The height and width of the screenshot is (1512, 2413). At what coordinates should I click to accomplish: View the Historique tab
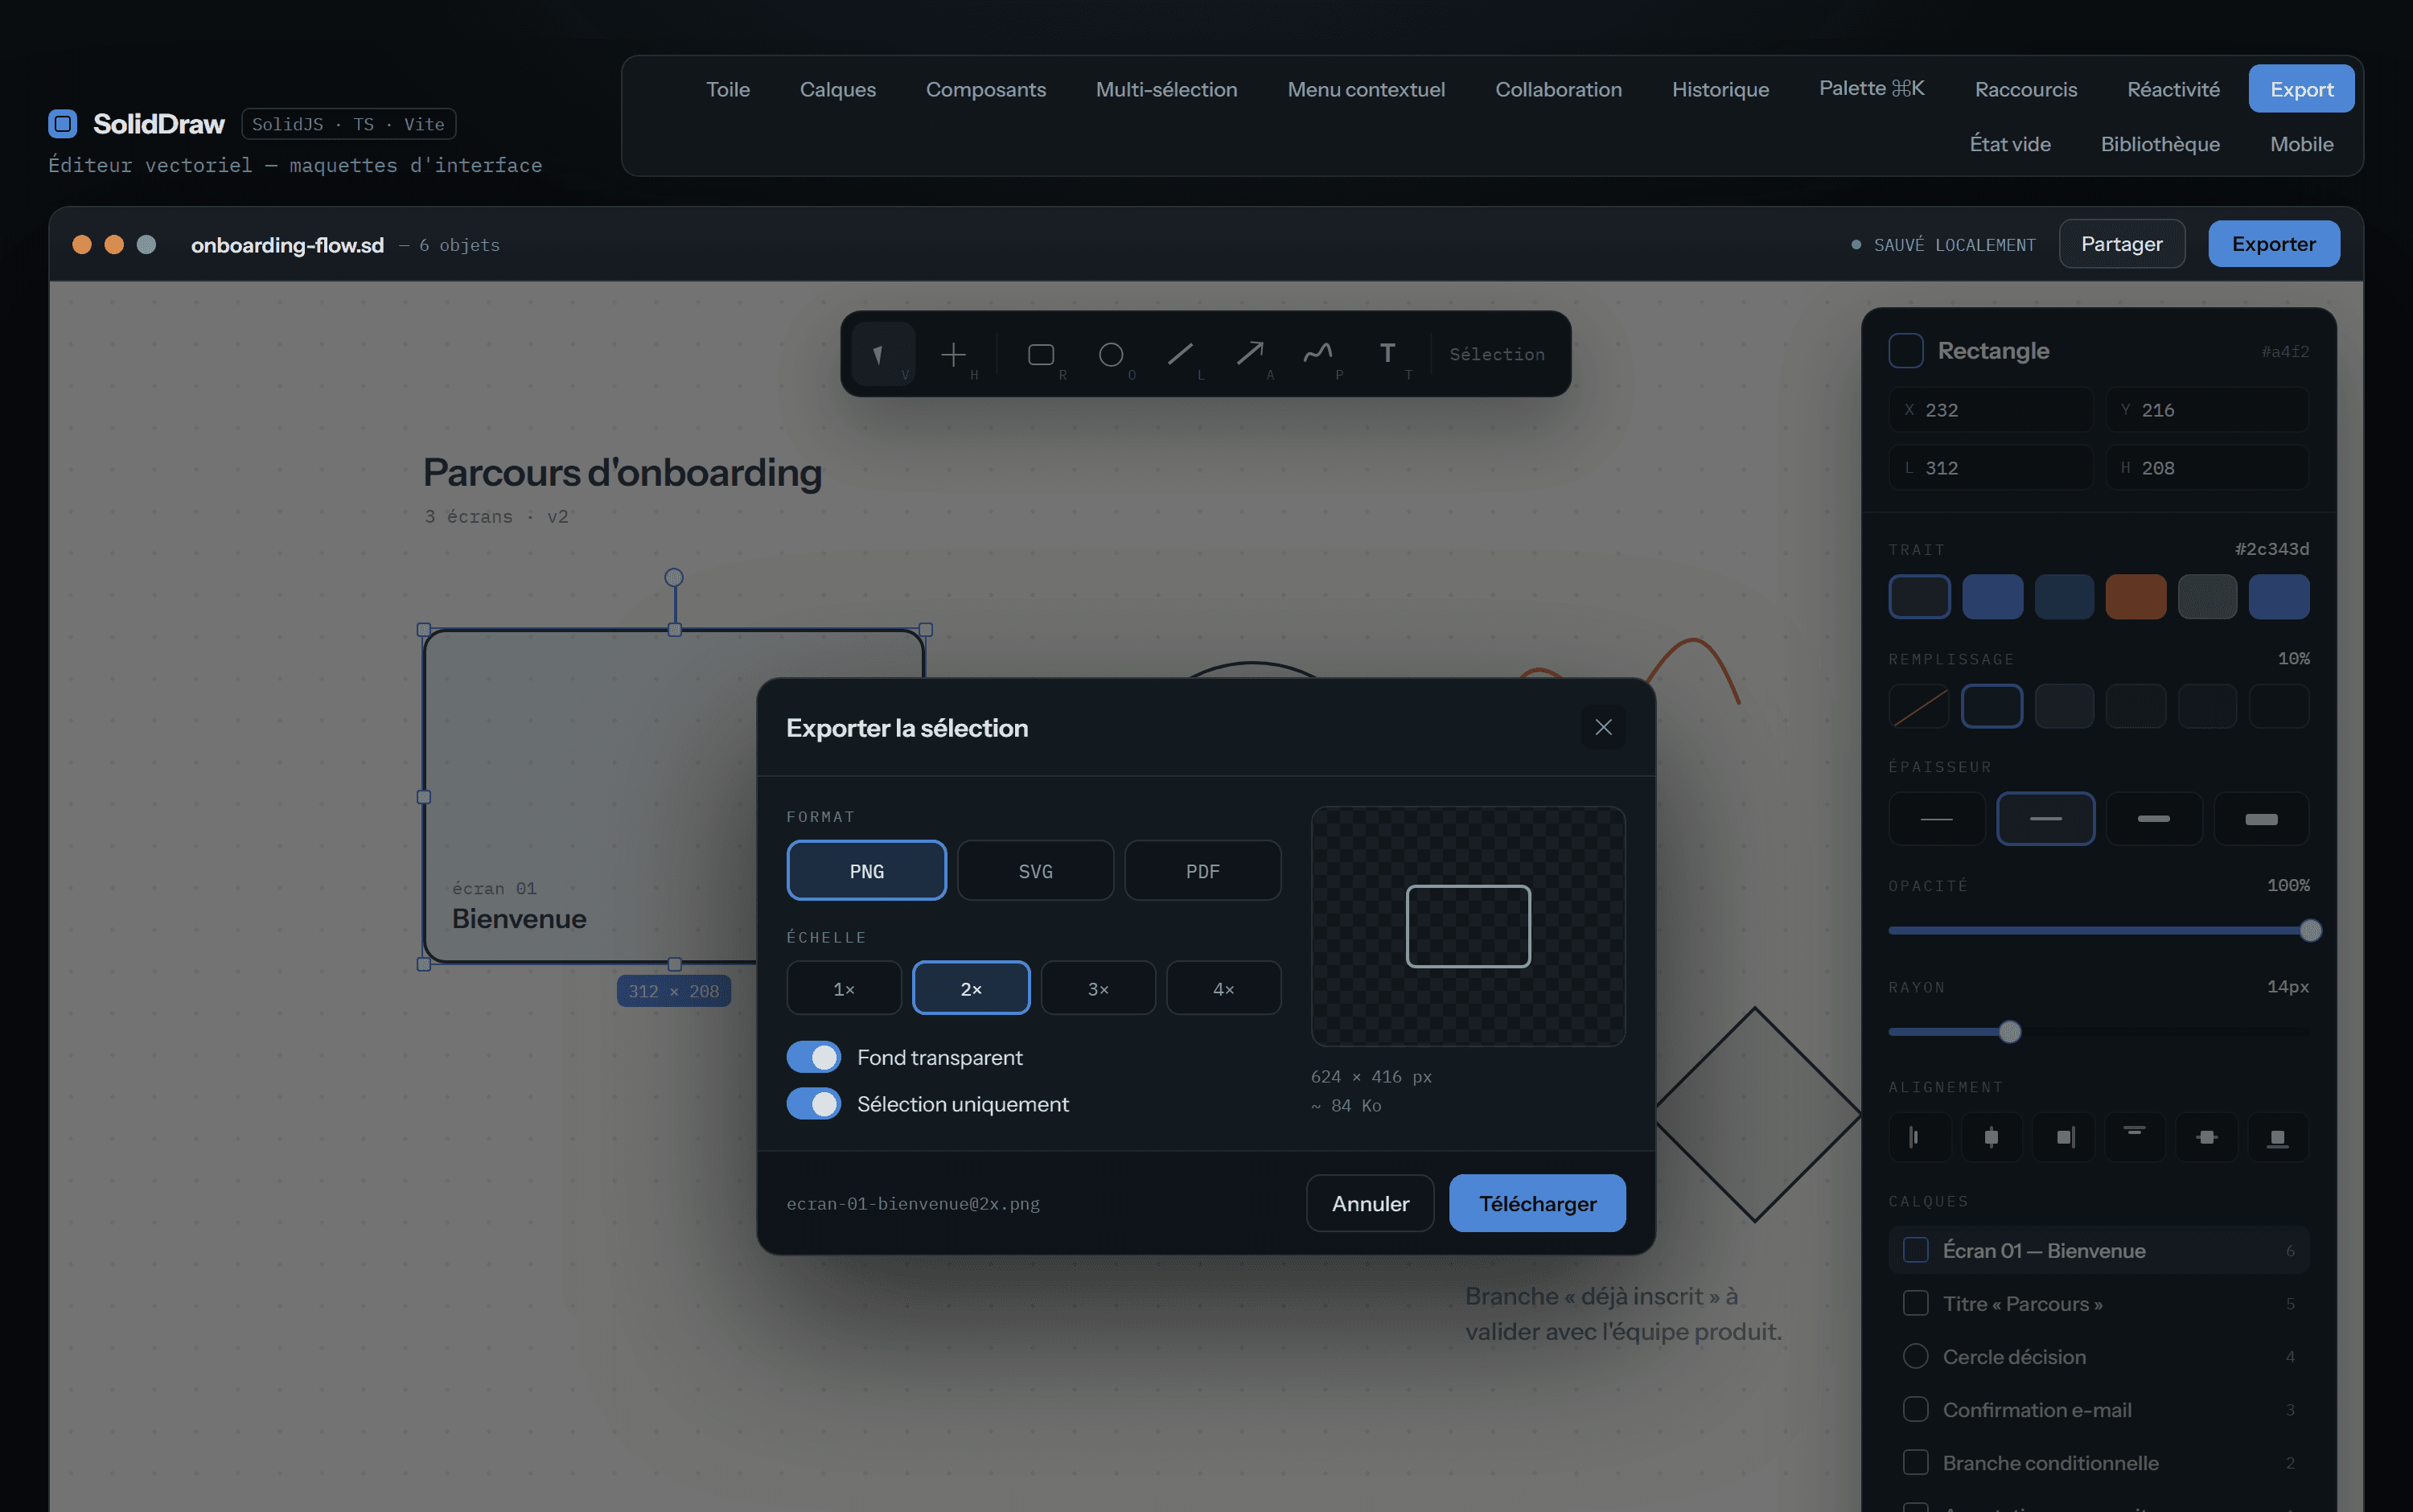point(1720,89)
